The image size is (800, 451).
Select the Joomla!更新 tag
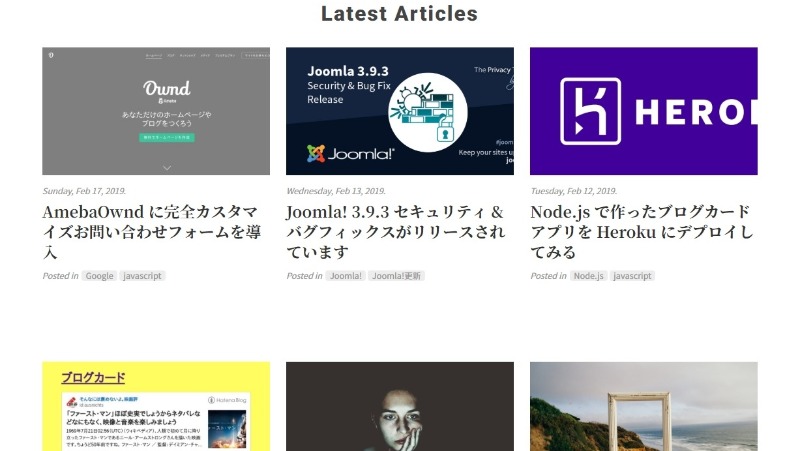click(396, 276)
